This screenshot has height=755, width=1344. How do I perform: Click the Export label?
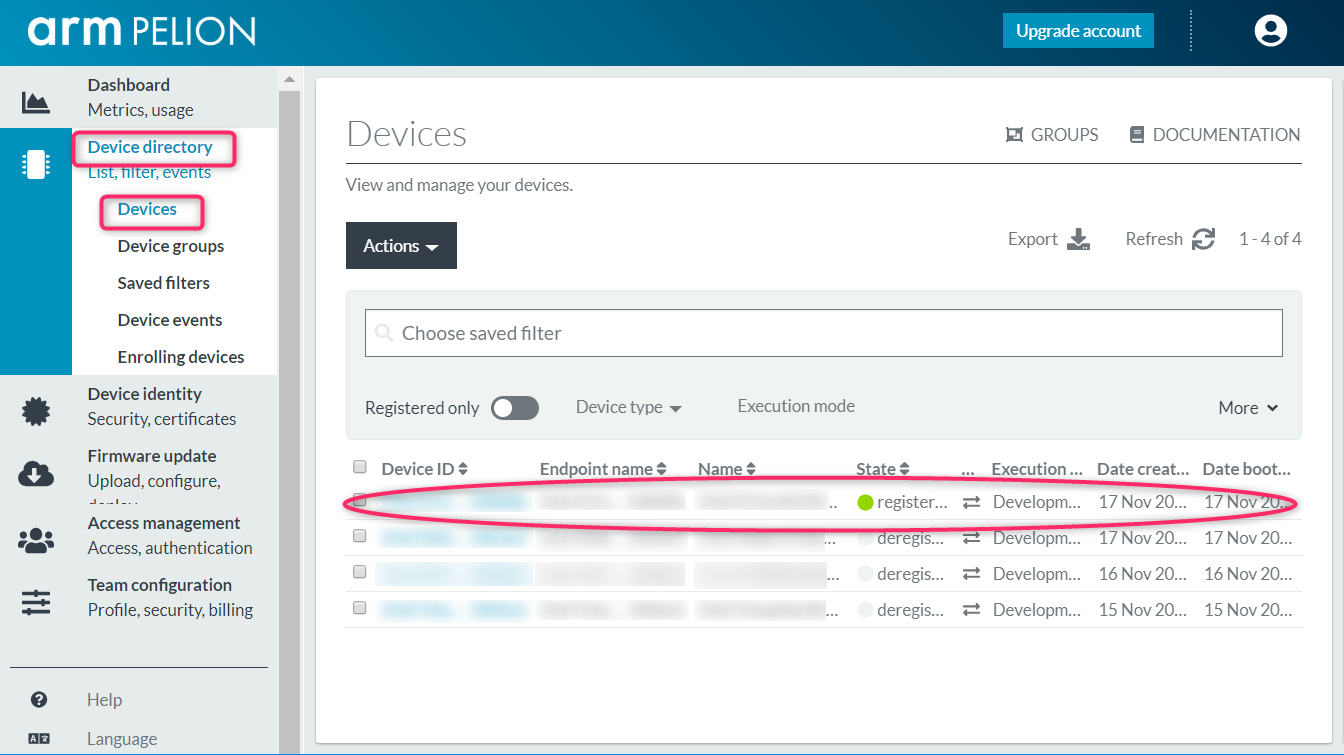[1033, 239]
